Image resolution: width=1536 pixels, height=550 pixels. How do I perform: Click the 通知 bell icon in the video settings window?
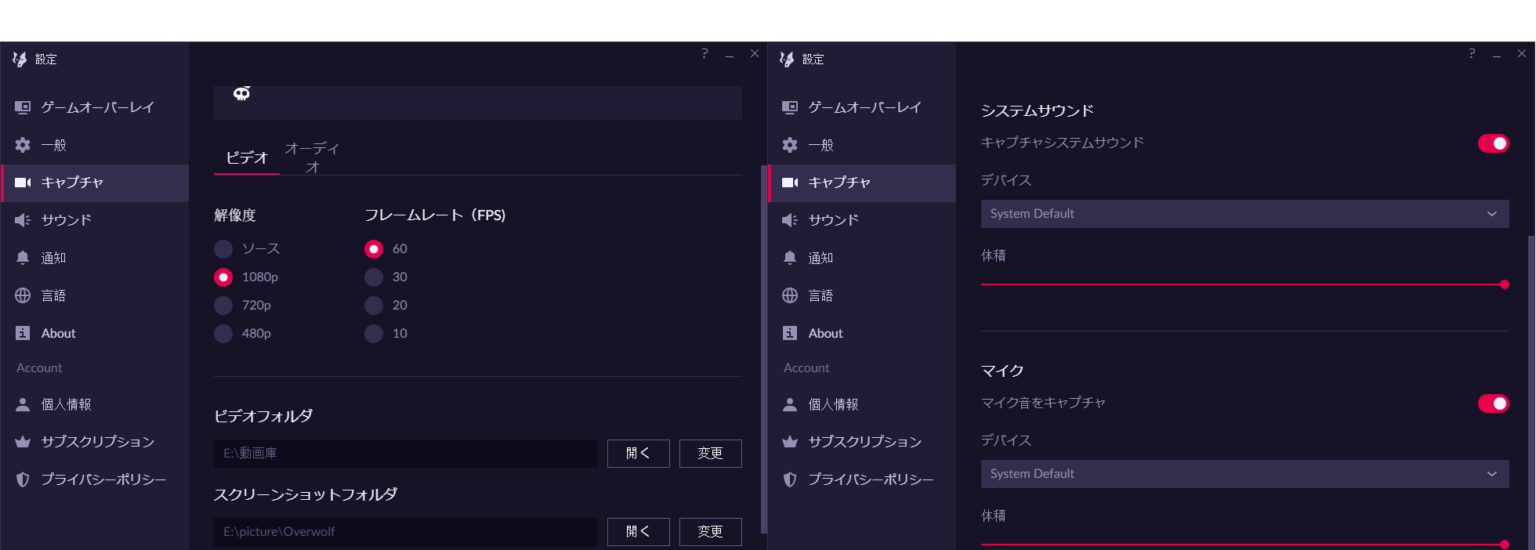coord(23,258)
